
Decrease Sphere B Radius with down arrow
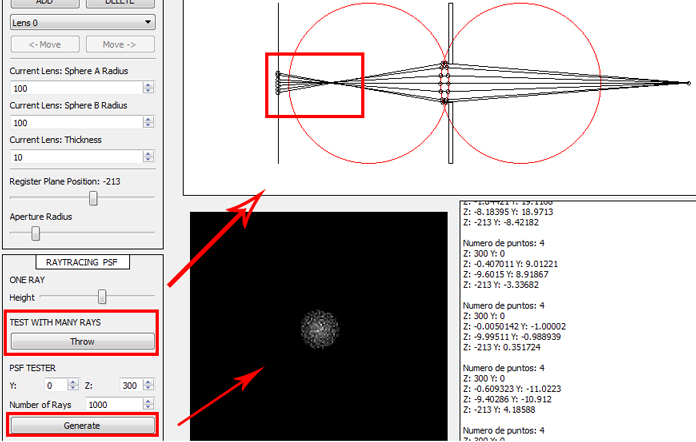click(148, 126)
